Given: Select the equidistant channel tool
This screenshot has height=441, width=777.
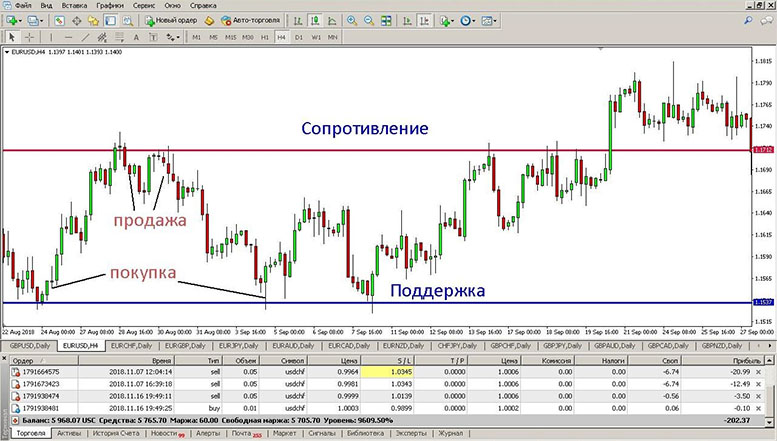Looking at the screenshot, I should click(x=102, y=37).
